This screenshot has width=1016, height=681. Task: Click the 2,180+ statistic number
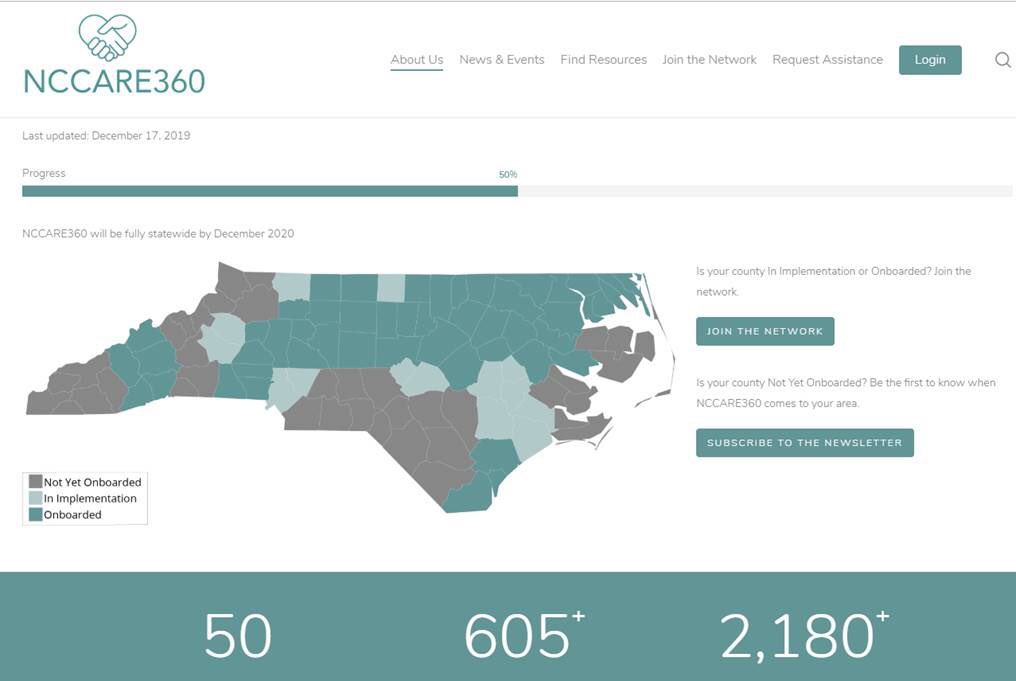(803, 636)
